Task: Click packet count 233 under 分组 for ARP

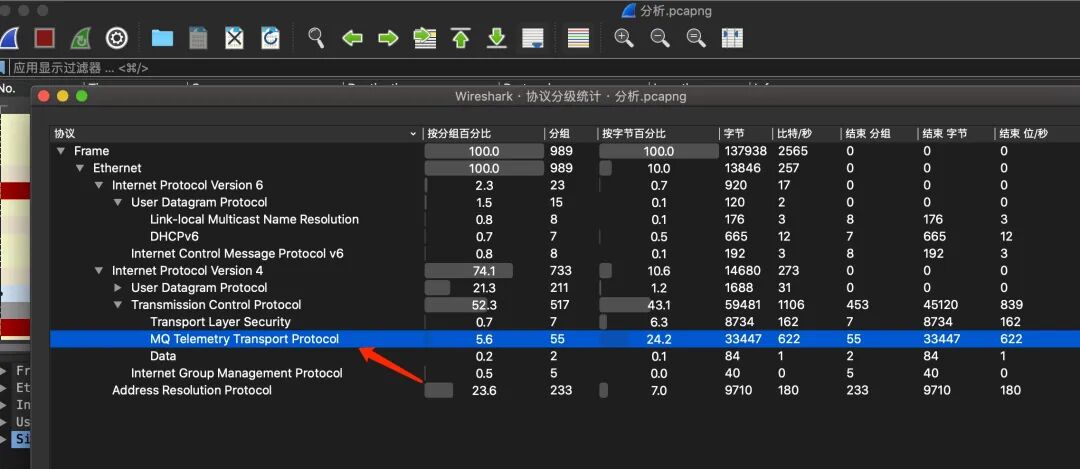Action: [x=560, y=390]
